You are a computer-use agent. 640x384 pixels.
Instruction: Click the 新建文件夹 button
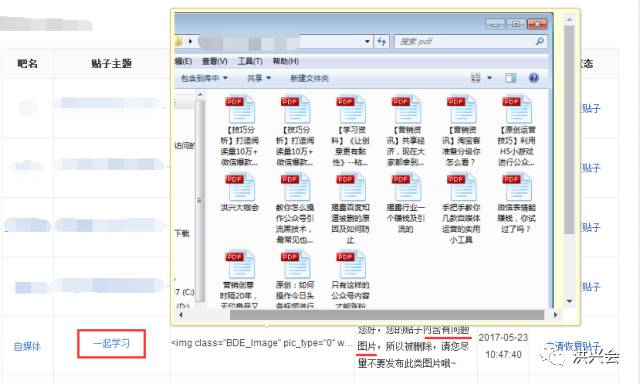coord(309,78)
